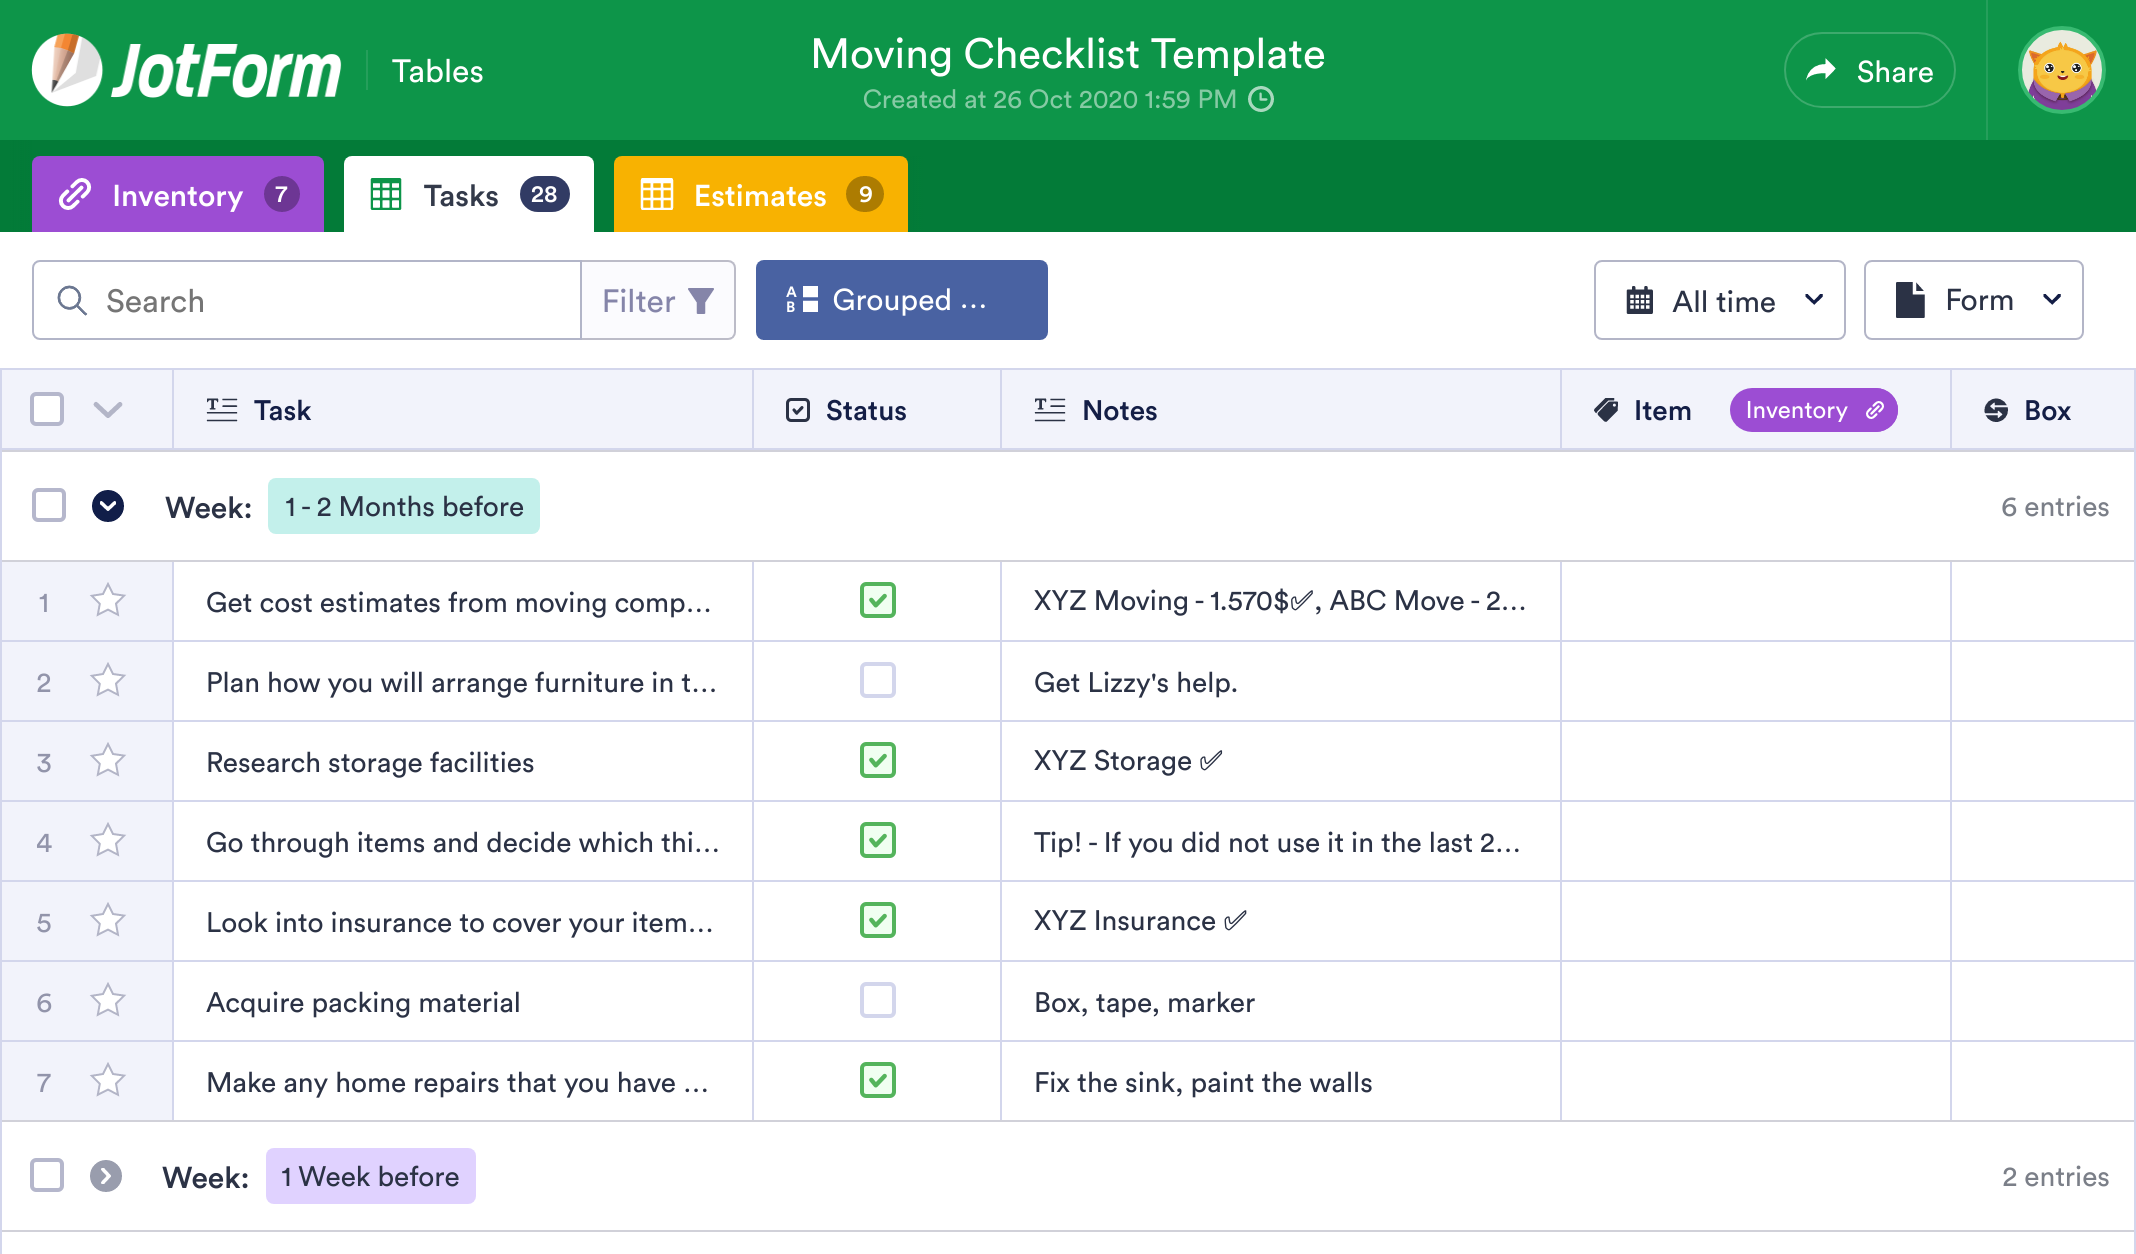Uncheck status for Get cost estimates task
2136x1254 pixels.
coord(878,601)
